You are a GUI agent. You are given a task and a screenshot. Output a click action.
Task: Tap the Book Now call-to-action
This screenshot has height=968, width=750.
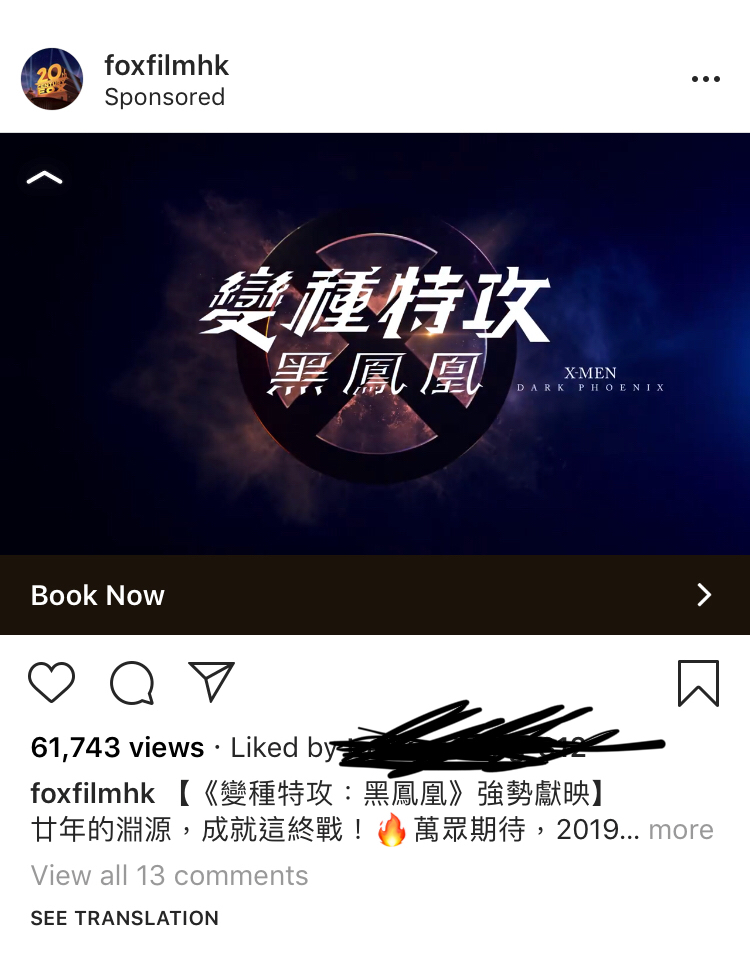[x=375, y=595]
